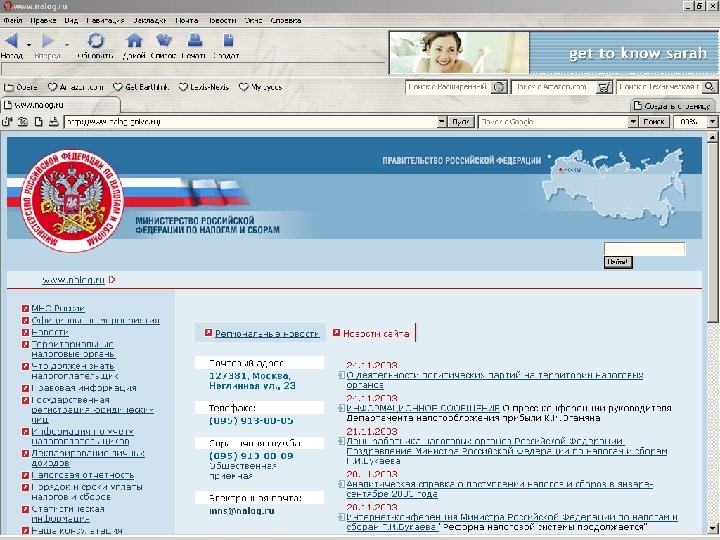Click the camera-like icon beside the address field
Screen dimensions: 720x540
click(x=22, y=122)
